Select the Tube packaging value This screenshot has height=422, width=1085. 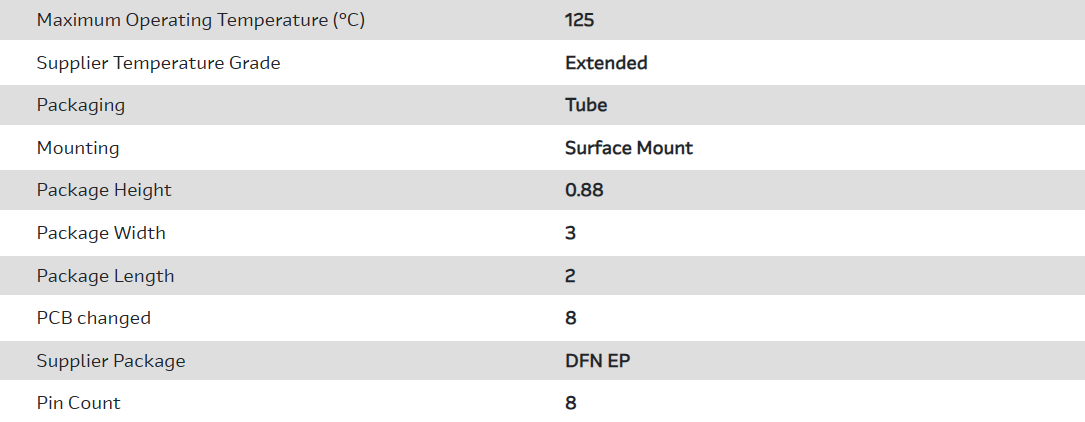586,105
